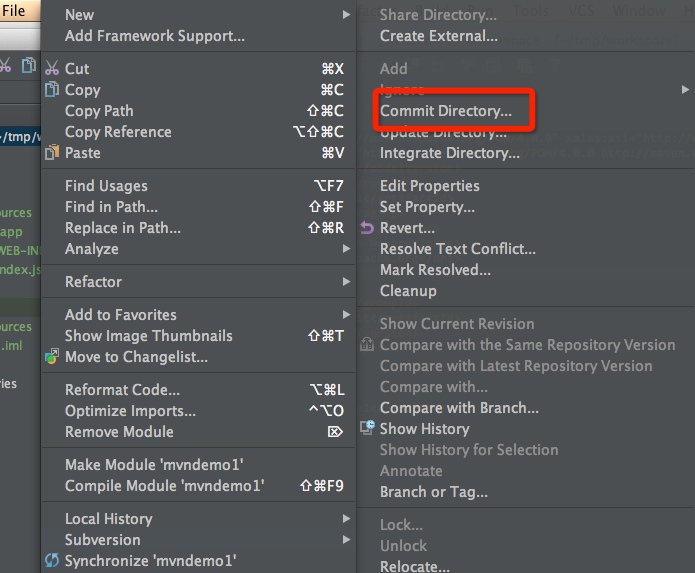Click the Show History icon
The height and width of the screenshot is (573, 695).
click(367, 428)
